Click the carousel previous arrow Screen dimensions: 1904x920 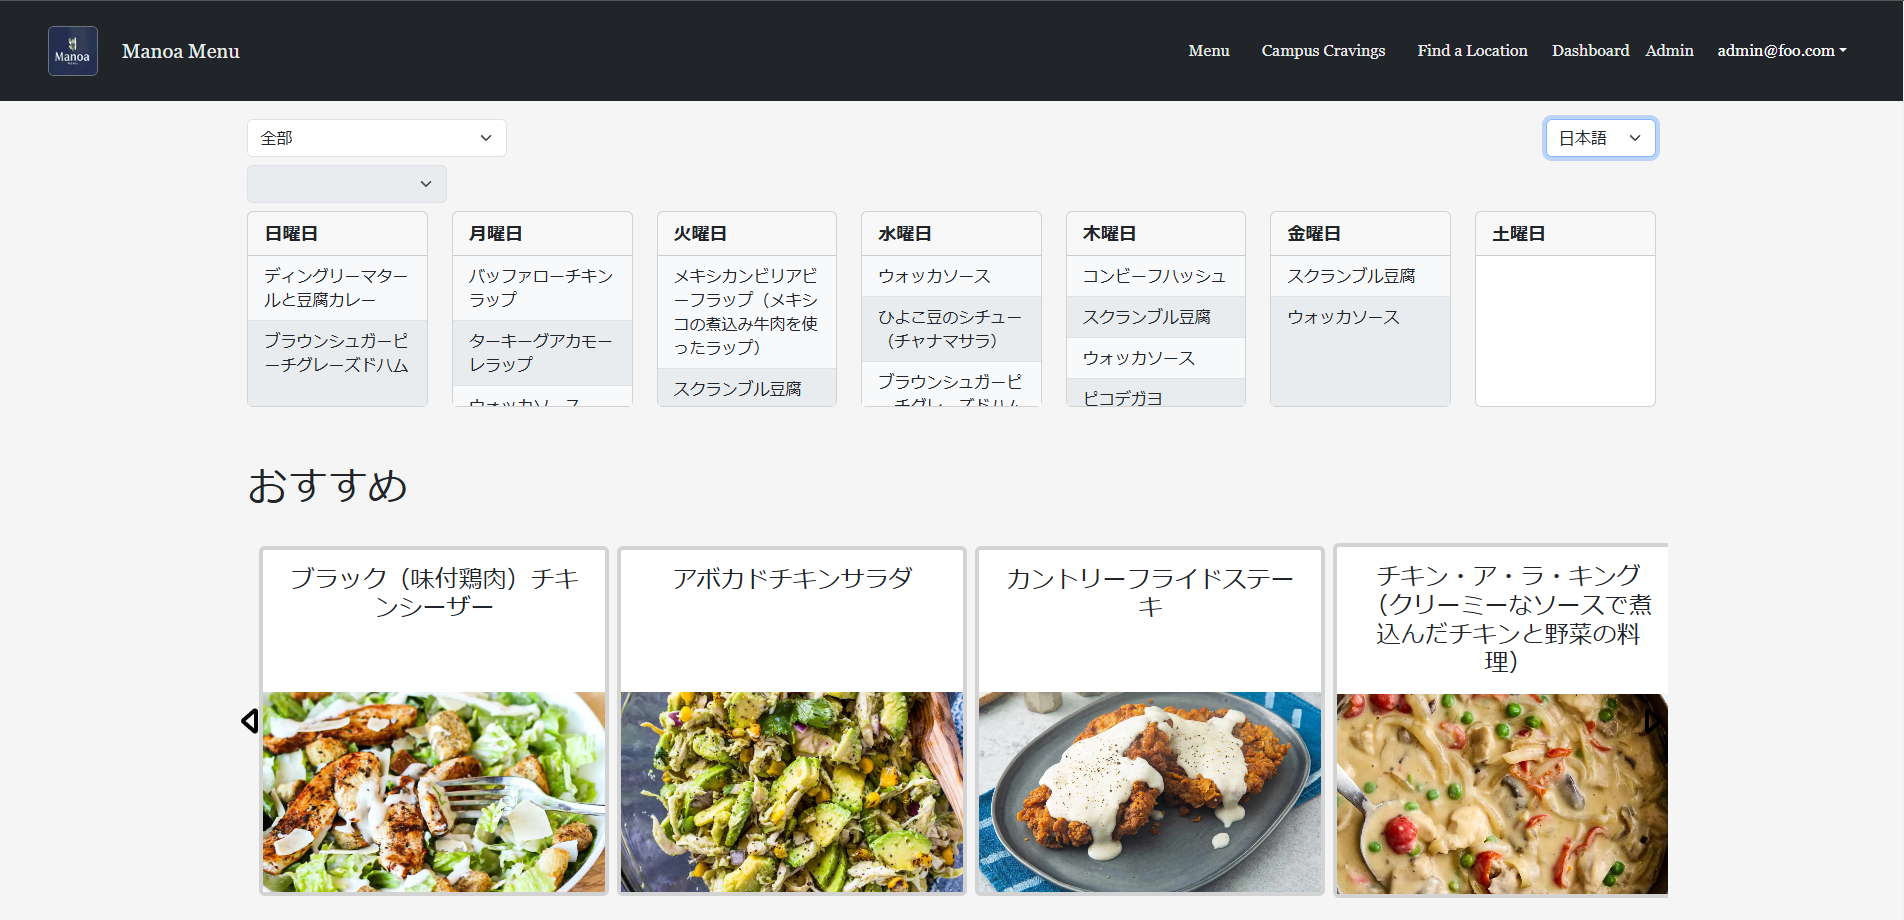[250, 720]
